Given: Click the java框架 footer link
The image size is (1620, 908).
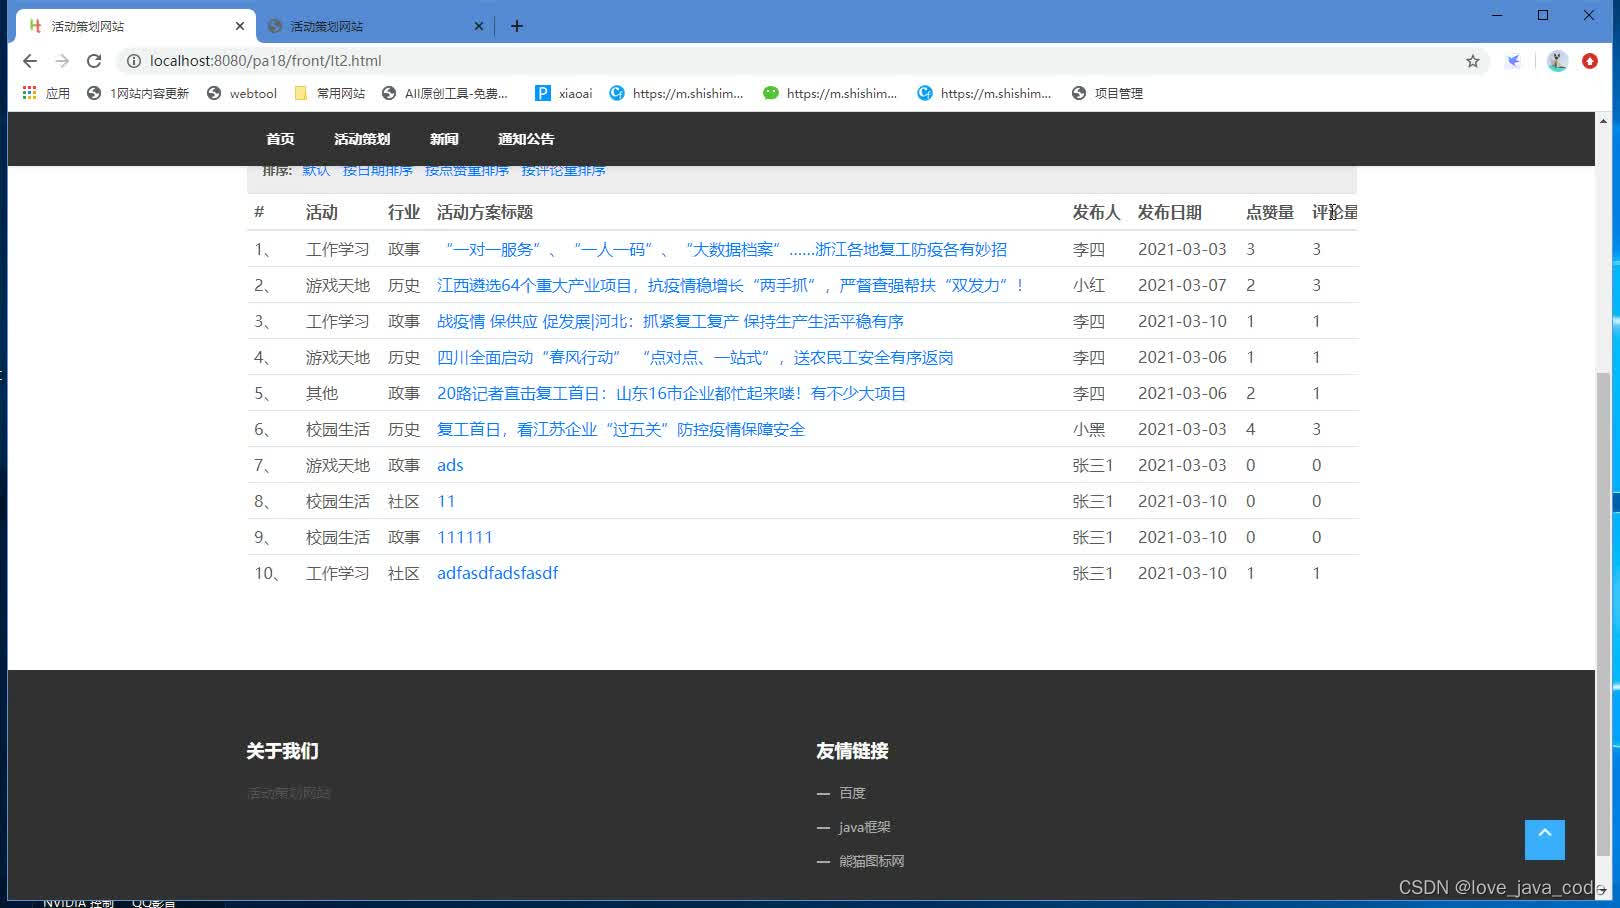Looking at the screenshot, I should coord(864,827).
